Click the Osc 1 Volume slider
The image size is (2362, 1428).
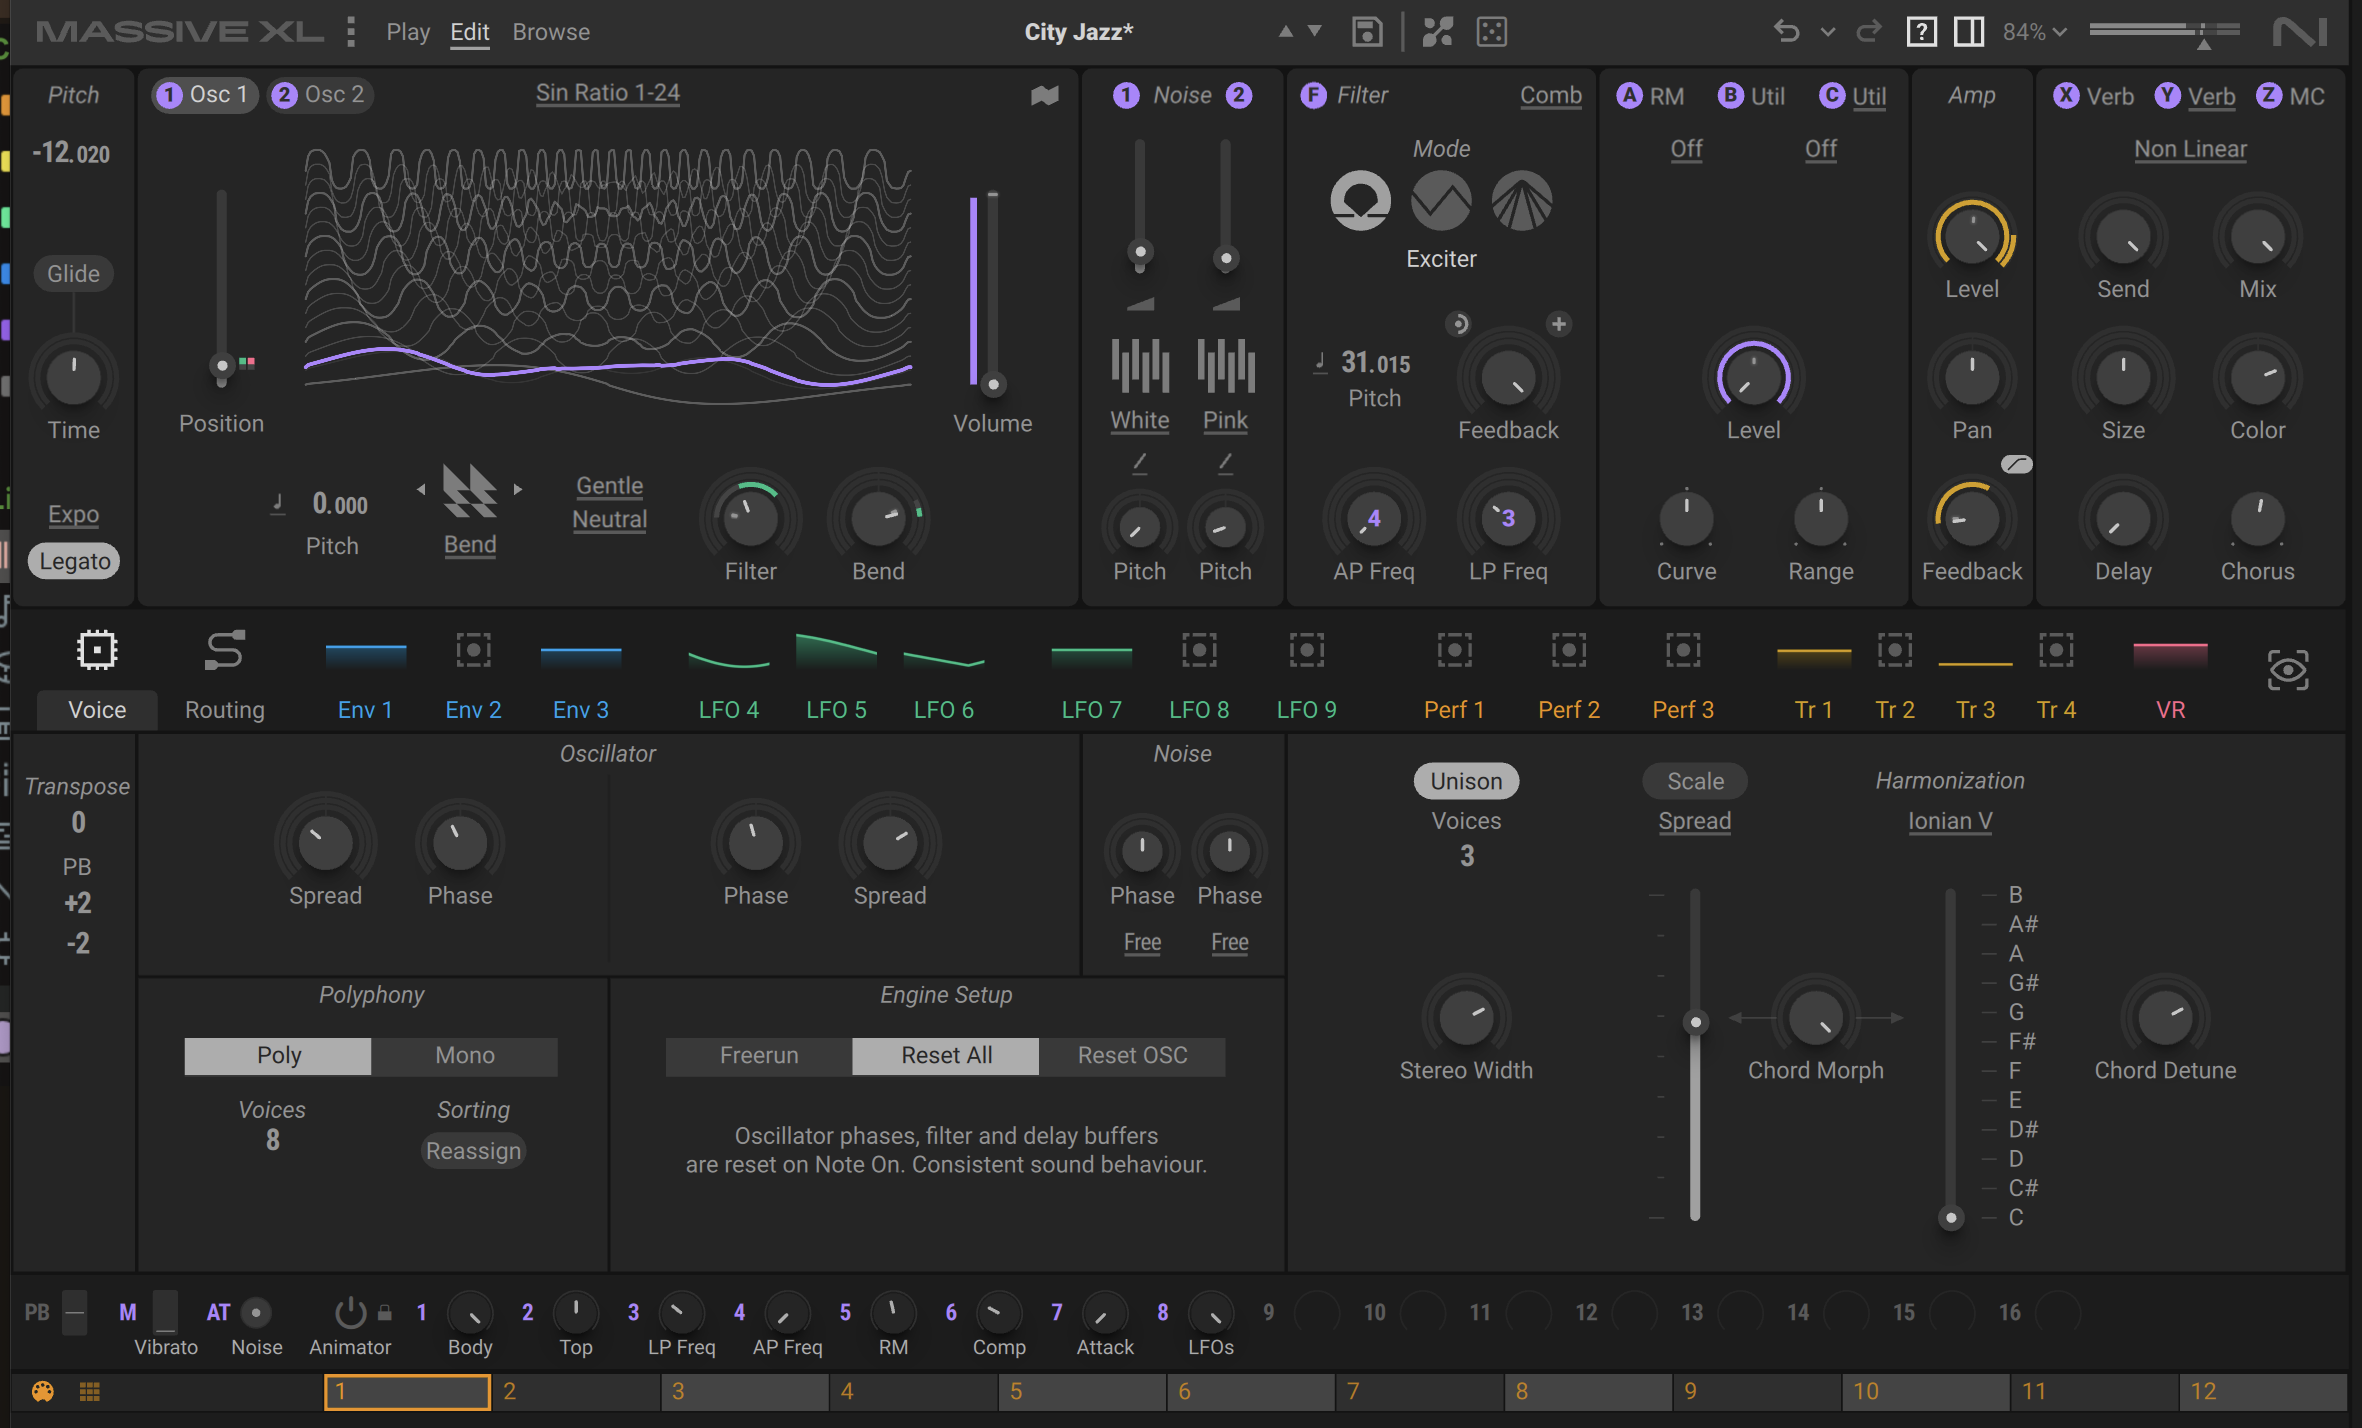click(992, 290)
